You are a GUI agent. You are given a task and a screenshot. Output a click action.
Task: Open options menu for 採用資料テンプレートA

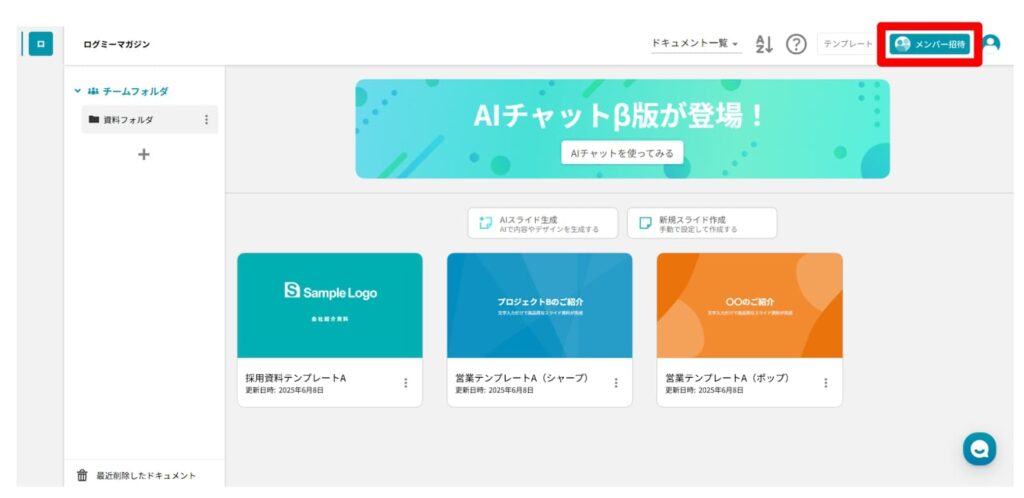coord(405,383)
